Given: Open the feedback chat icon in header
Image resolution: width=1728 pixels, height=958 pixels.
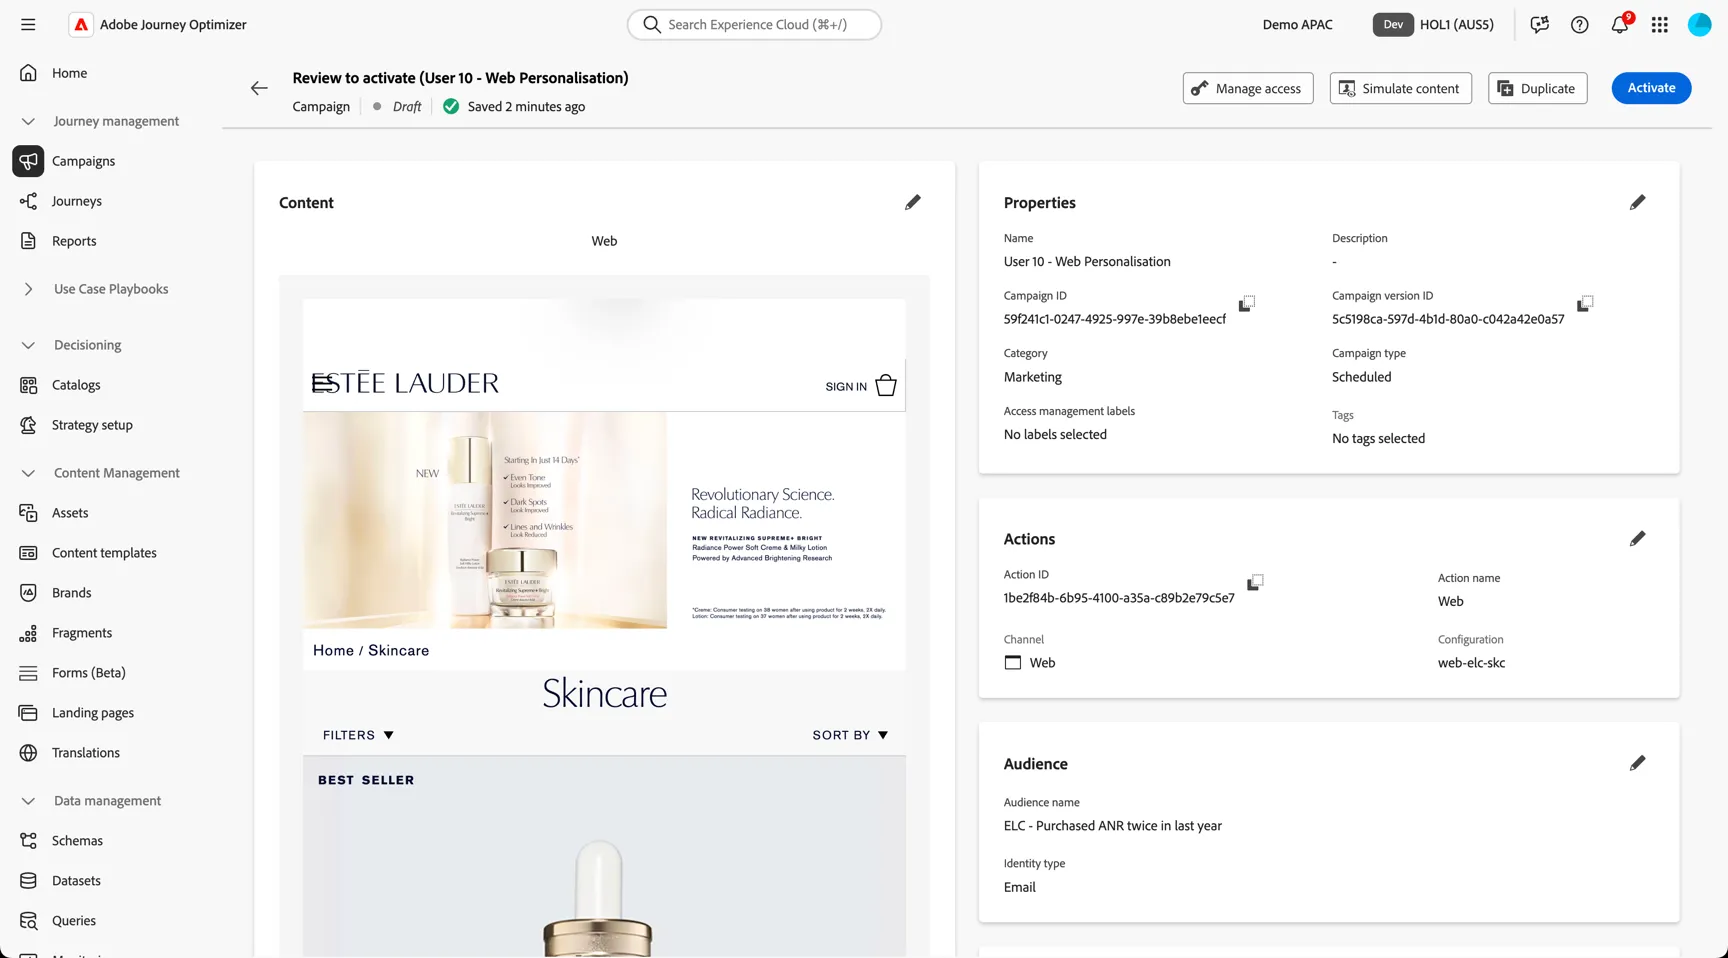Looking at the screenshot, I should pos(1540,24).
